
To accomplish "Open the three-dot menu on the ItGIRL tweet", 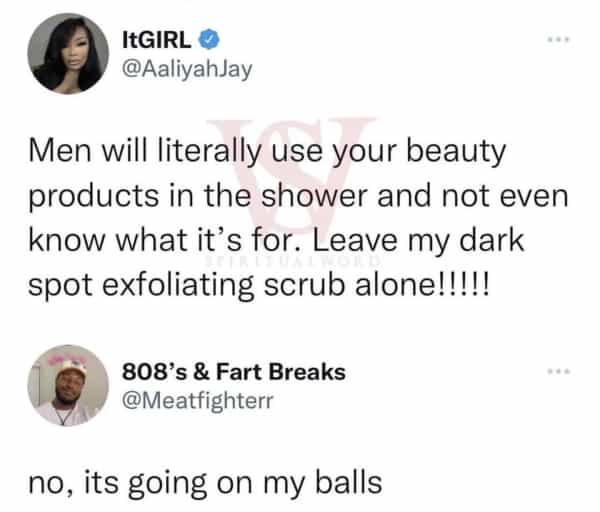I will (x=559, y=39).
